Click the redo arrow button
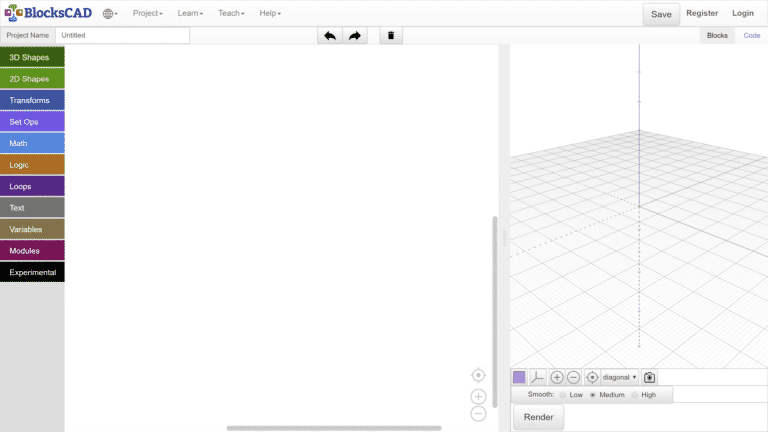This screenshot has width=768, height=432. tap(355, 36)
